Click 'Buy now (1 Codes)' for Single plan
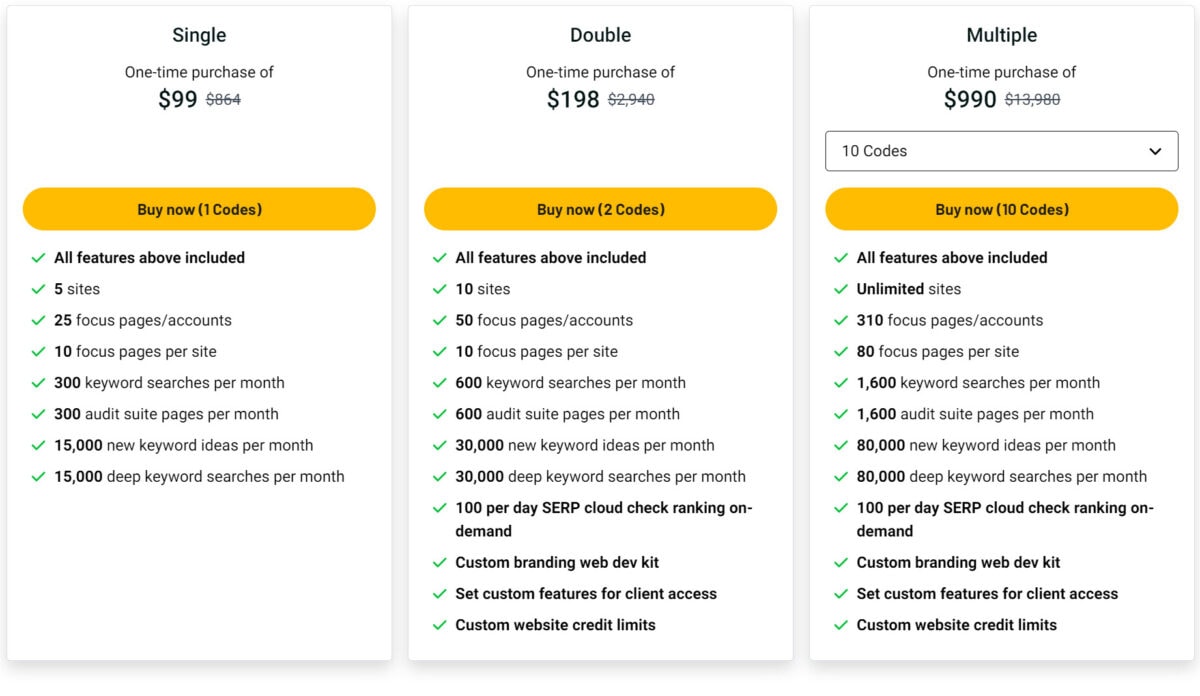Viewport: 1200px width, 696px height. [x=199, y=209]
